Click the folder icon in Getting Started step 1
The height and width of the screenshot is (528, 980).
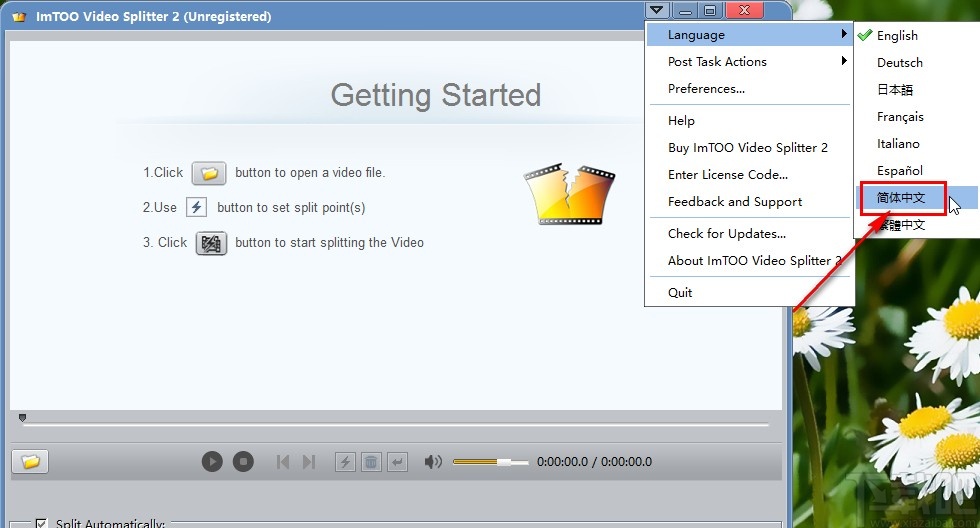[209, 173]
